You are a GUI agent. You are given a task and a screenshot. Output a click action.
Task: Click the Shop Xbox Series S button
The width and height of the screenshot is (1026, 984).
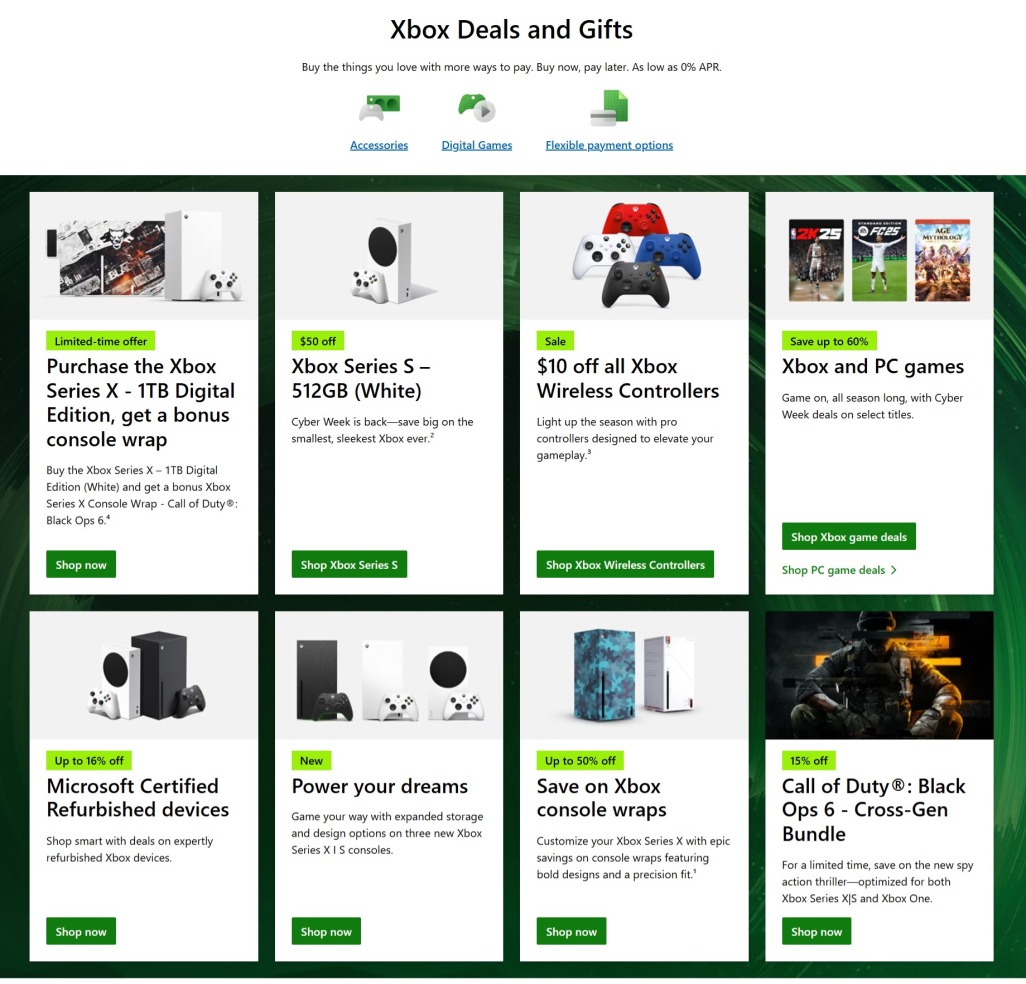pyautogui.click(x=349, y=564)
